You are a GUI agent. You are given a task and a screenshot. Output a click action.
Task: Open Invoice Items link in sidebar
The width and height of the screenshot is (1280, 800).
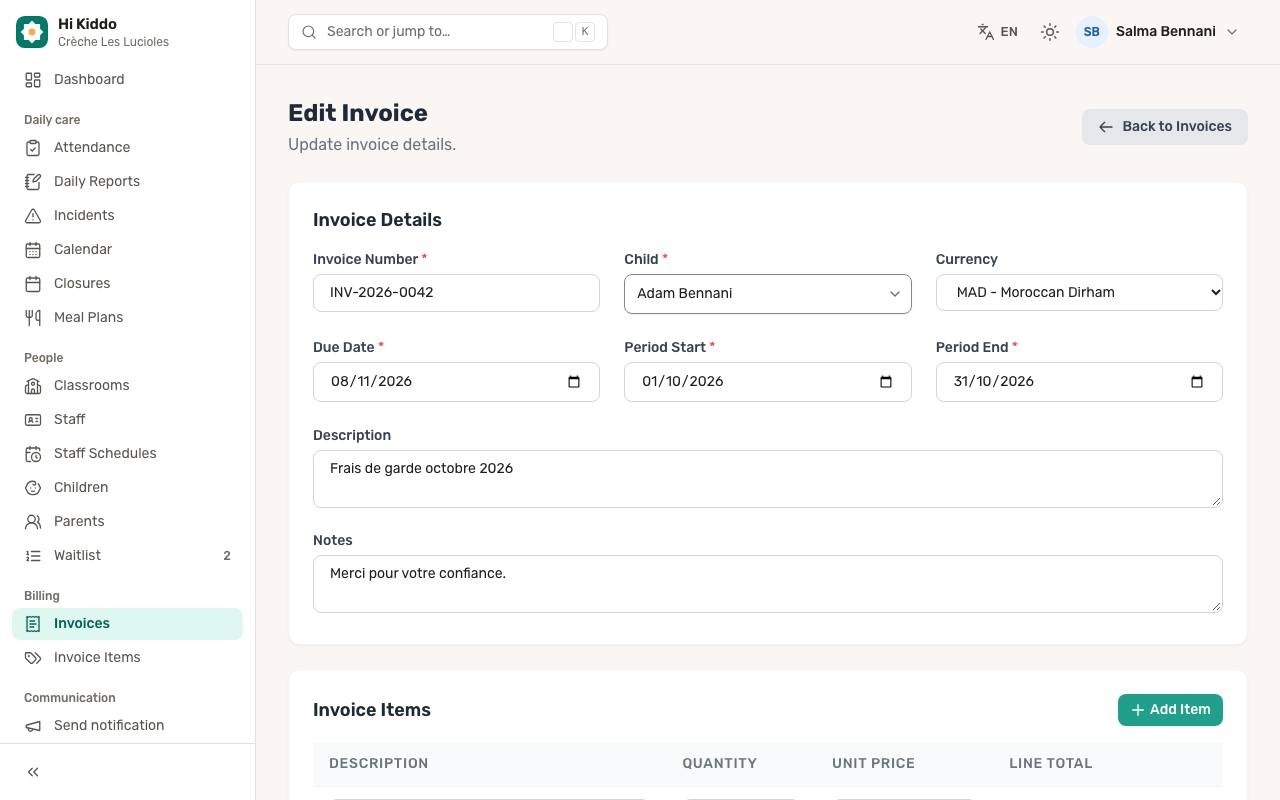[127, 657]
